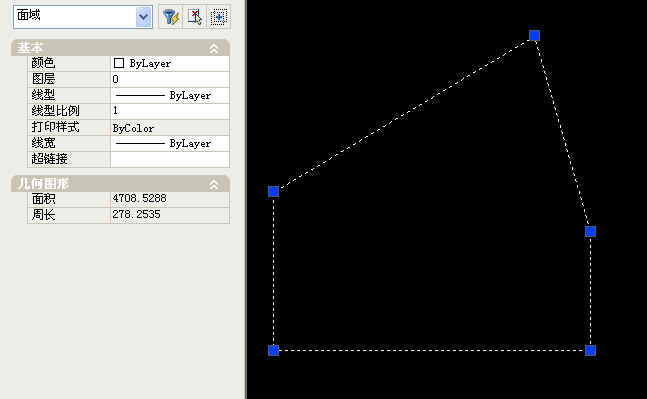Click the middle-right vertex grip of region

(590, 231)
